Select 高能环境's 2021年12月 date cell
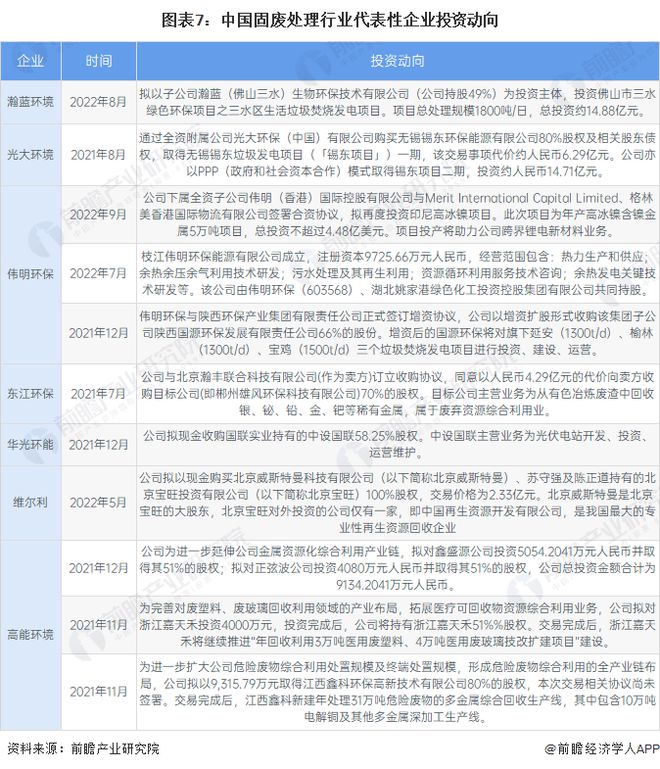The height and width of the screenshot is (769, 660). [x=99, y=568]
